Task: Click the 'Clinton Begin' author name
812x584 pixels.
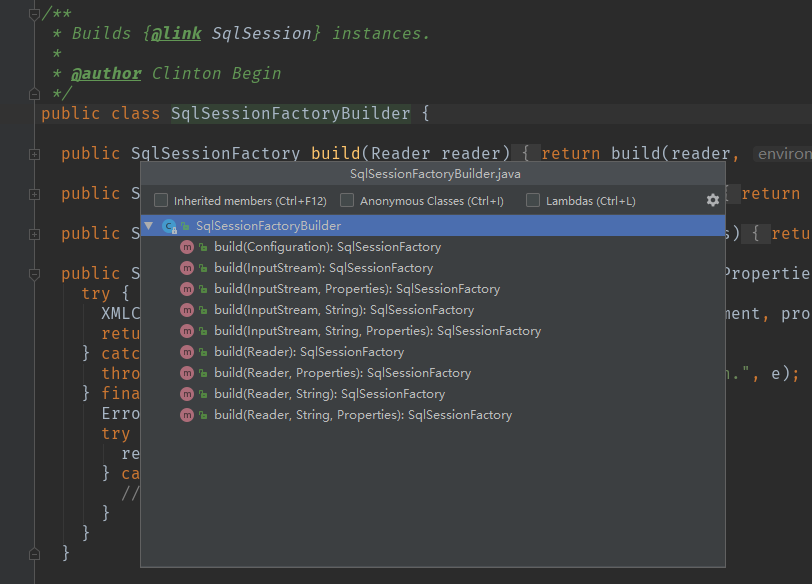Action: coord(216,74)
